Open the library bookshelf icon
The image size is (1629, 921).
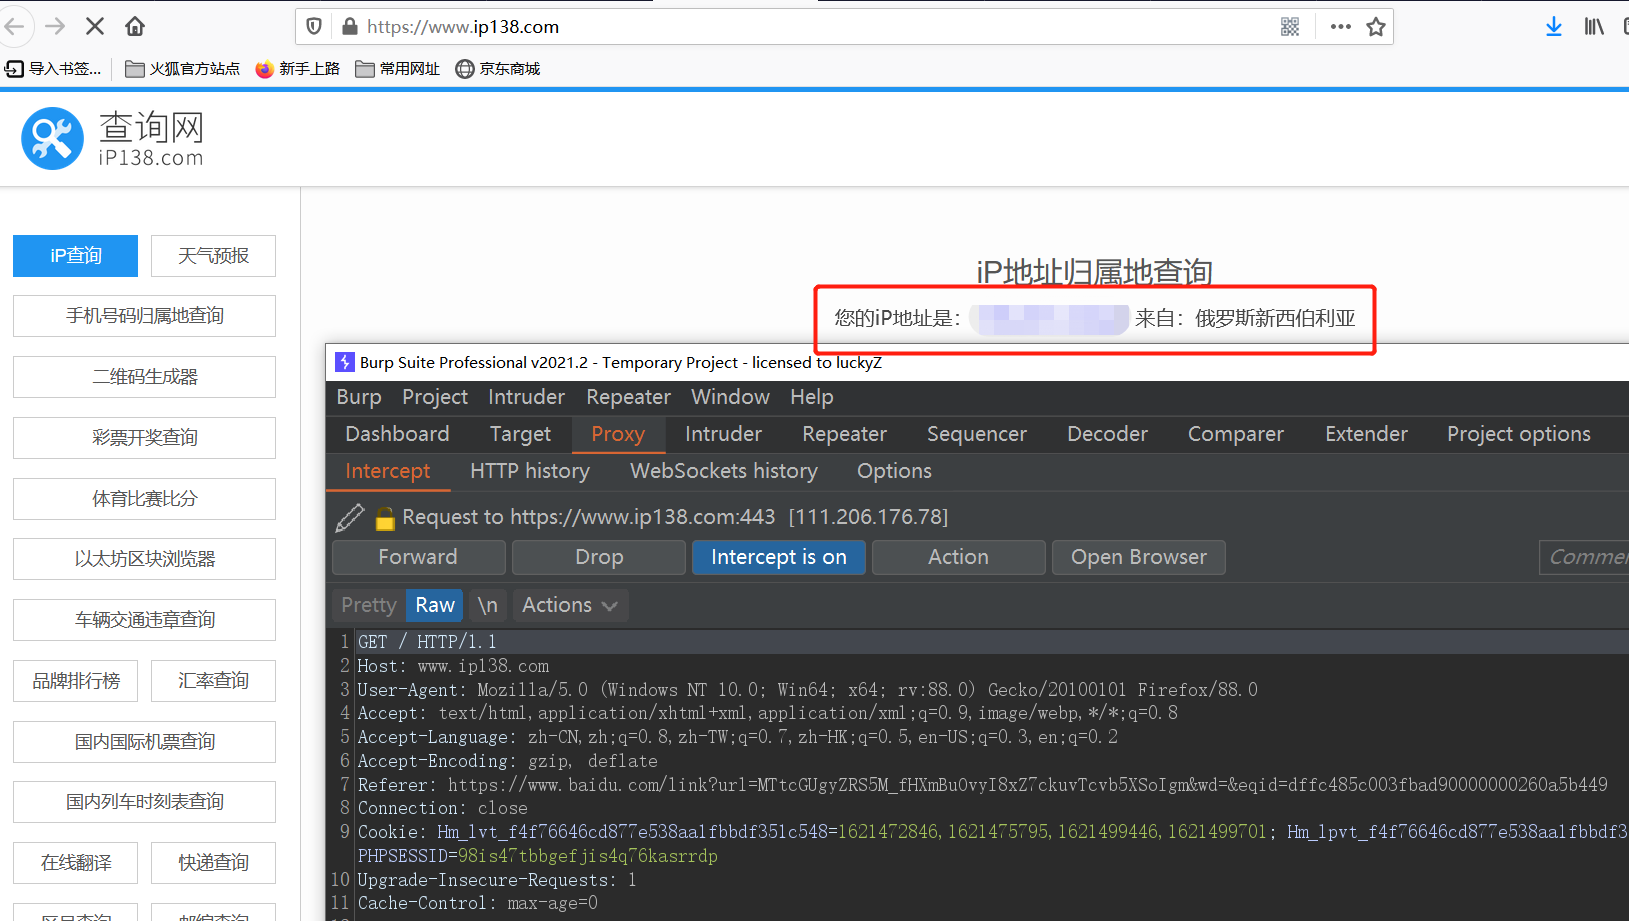tap(1594, 27)
